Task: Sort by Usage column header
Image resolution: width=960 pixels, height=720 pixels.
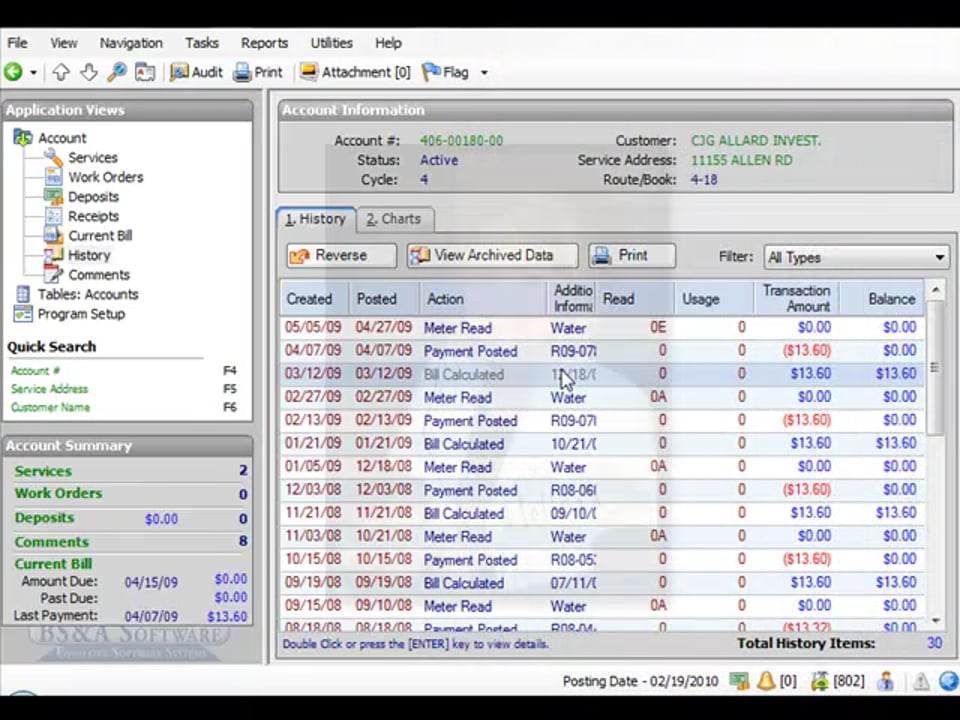Action: pos(714,299)
